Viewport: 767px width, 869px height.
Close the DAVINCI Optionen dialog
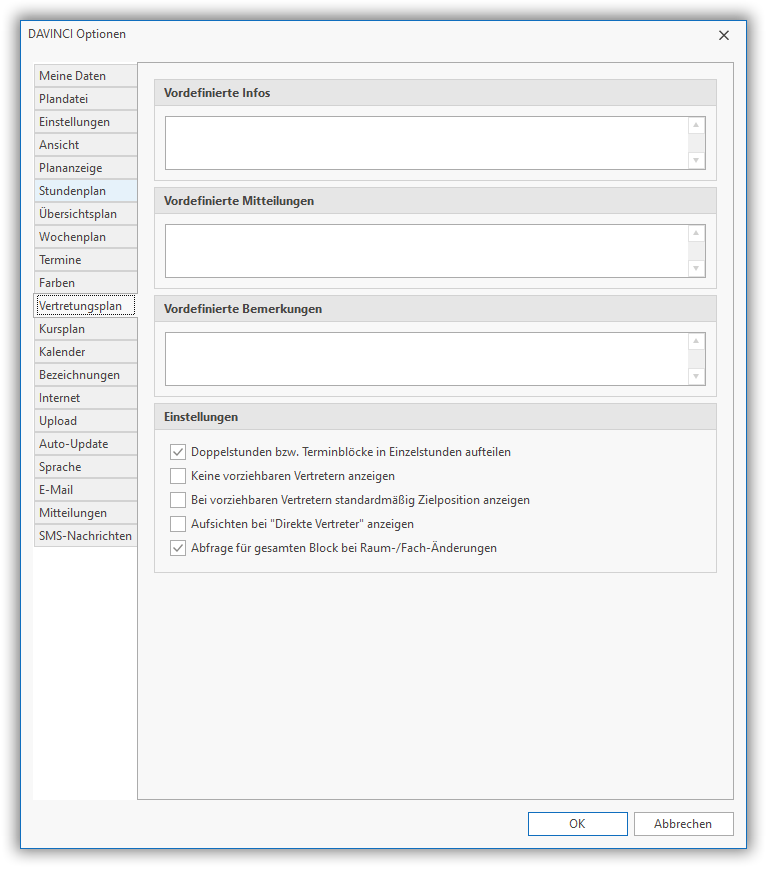click(724, 35)
